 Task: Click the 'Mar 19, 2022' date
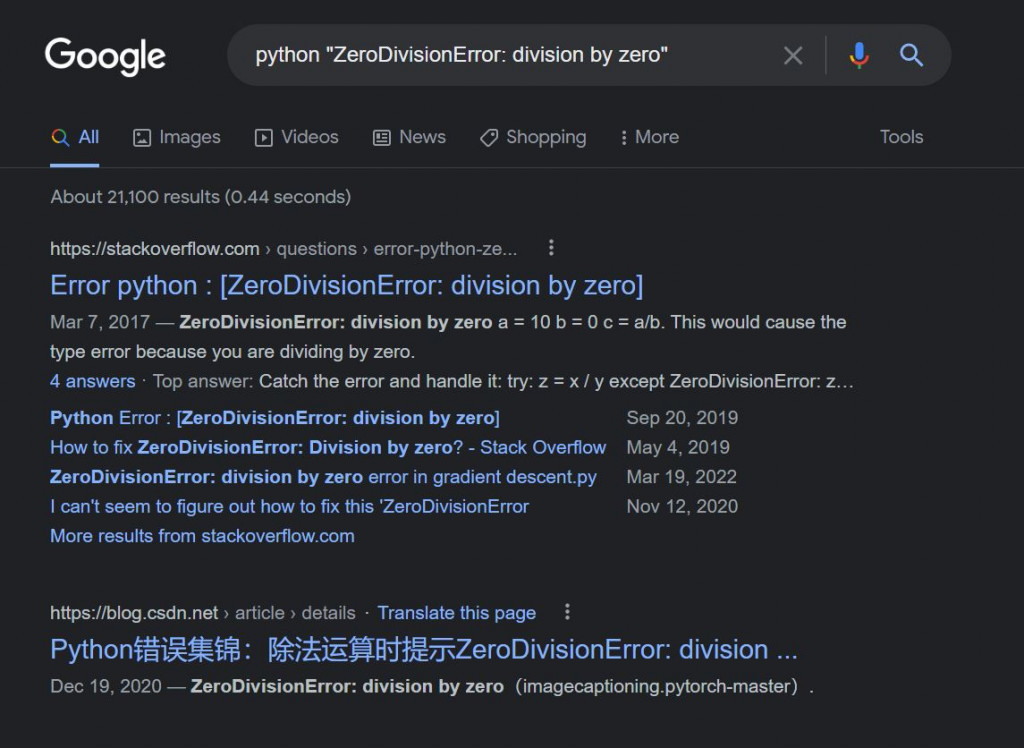[x=681, y=477]
